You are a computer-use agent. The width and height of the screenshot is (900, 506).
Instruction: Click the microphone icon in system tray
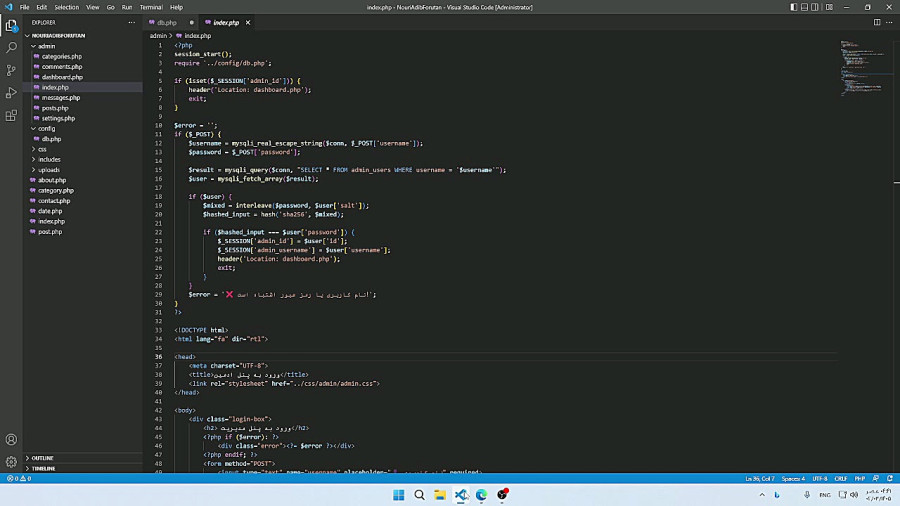[x=806, y=495]
